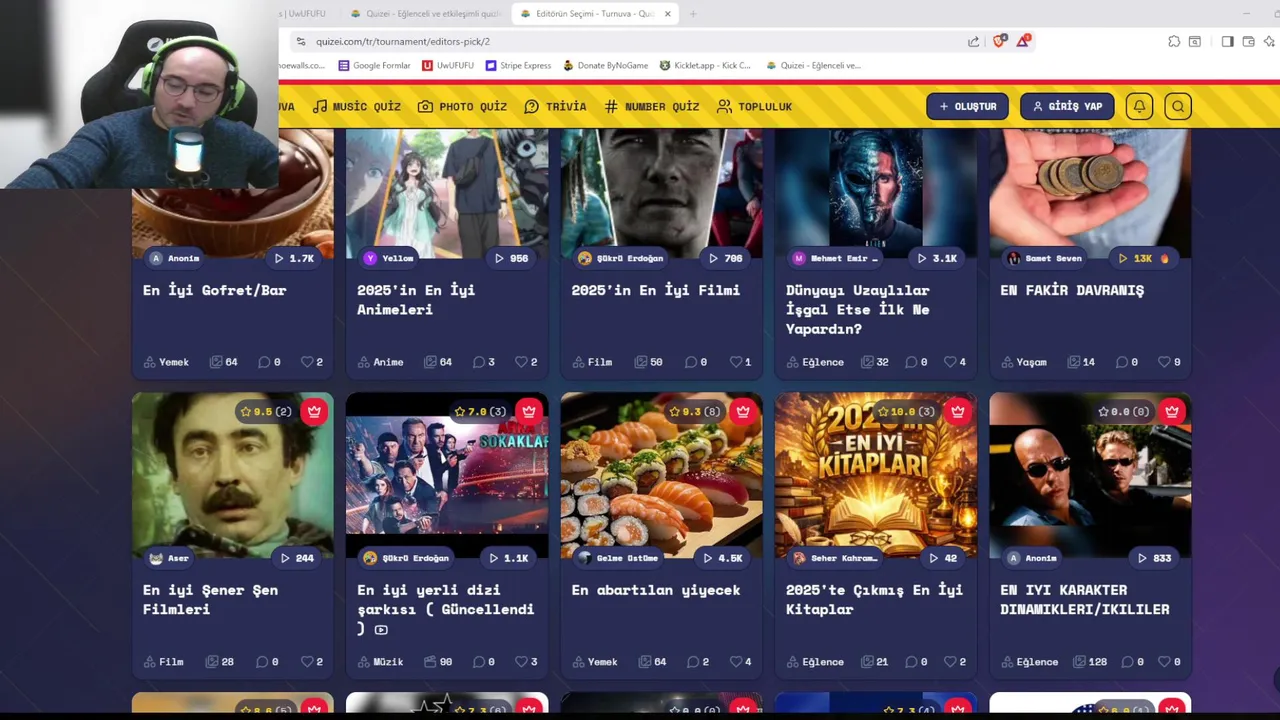
Task: Click the GİRİŞ YAP login button
Action: pyautogui.click(x=1067, y=106)
